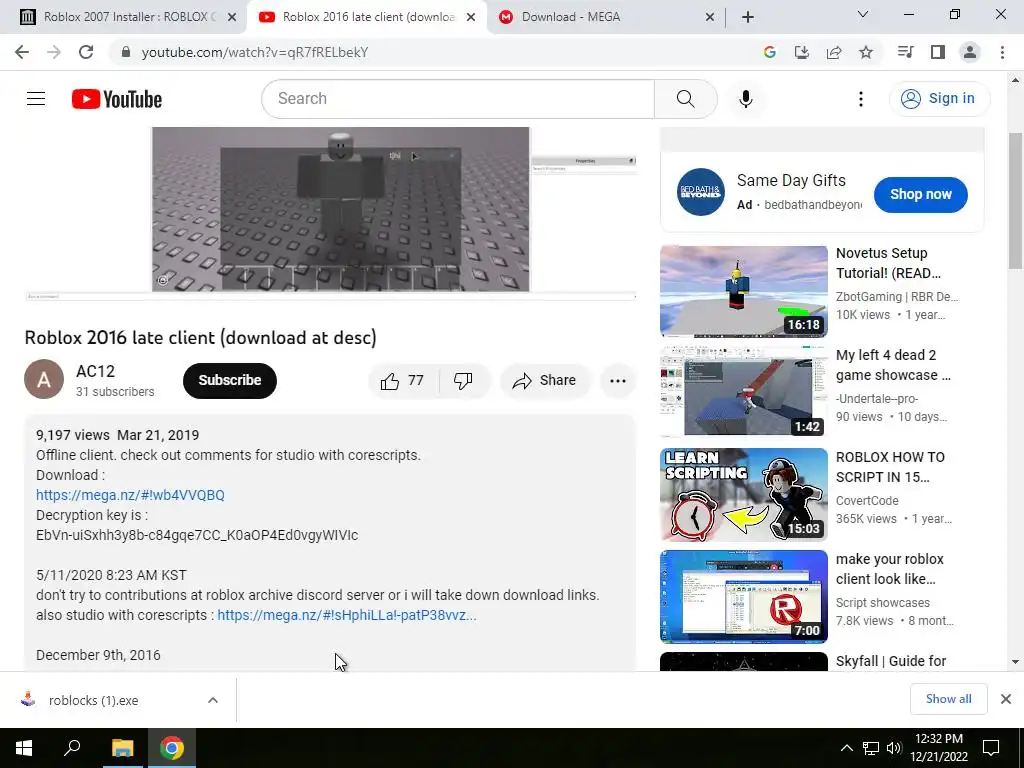
Task: Open Bed Bath & Beyond ad logo
Action: pyautogui.click(x=701, y=192)
